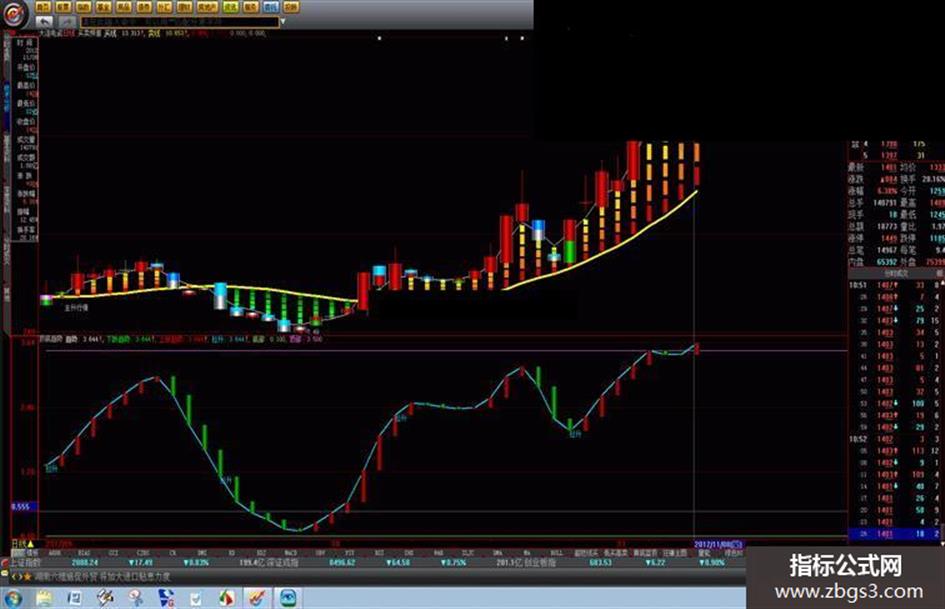Click the yellow star icon in the news ticker

click(27, 577)
